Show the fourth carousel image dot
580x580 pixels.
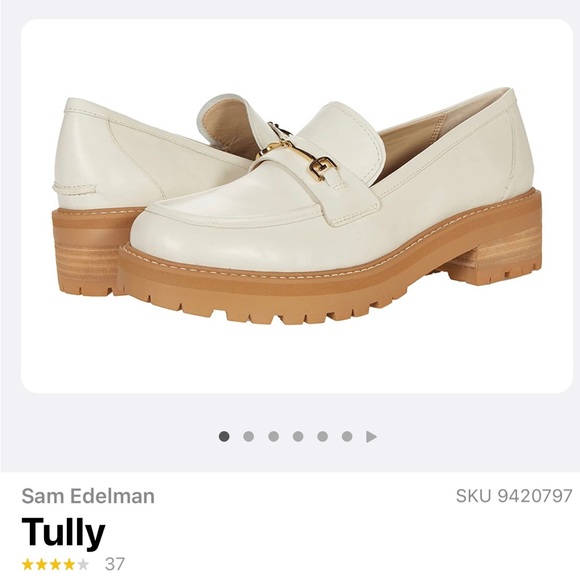(298, 436)
